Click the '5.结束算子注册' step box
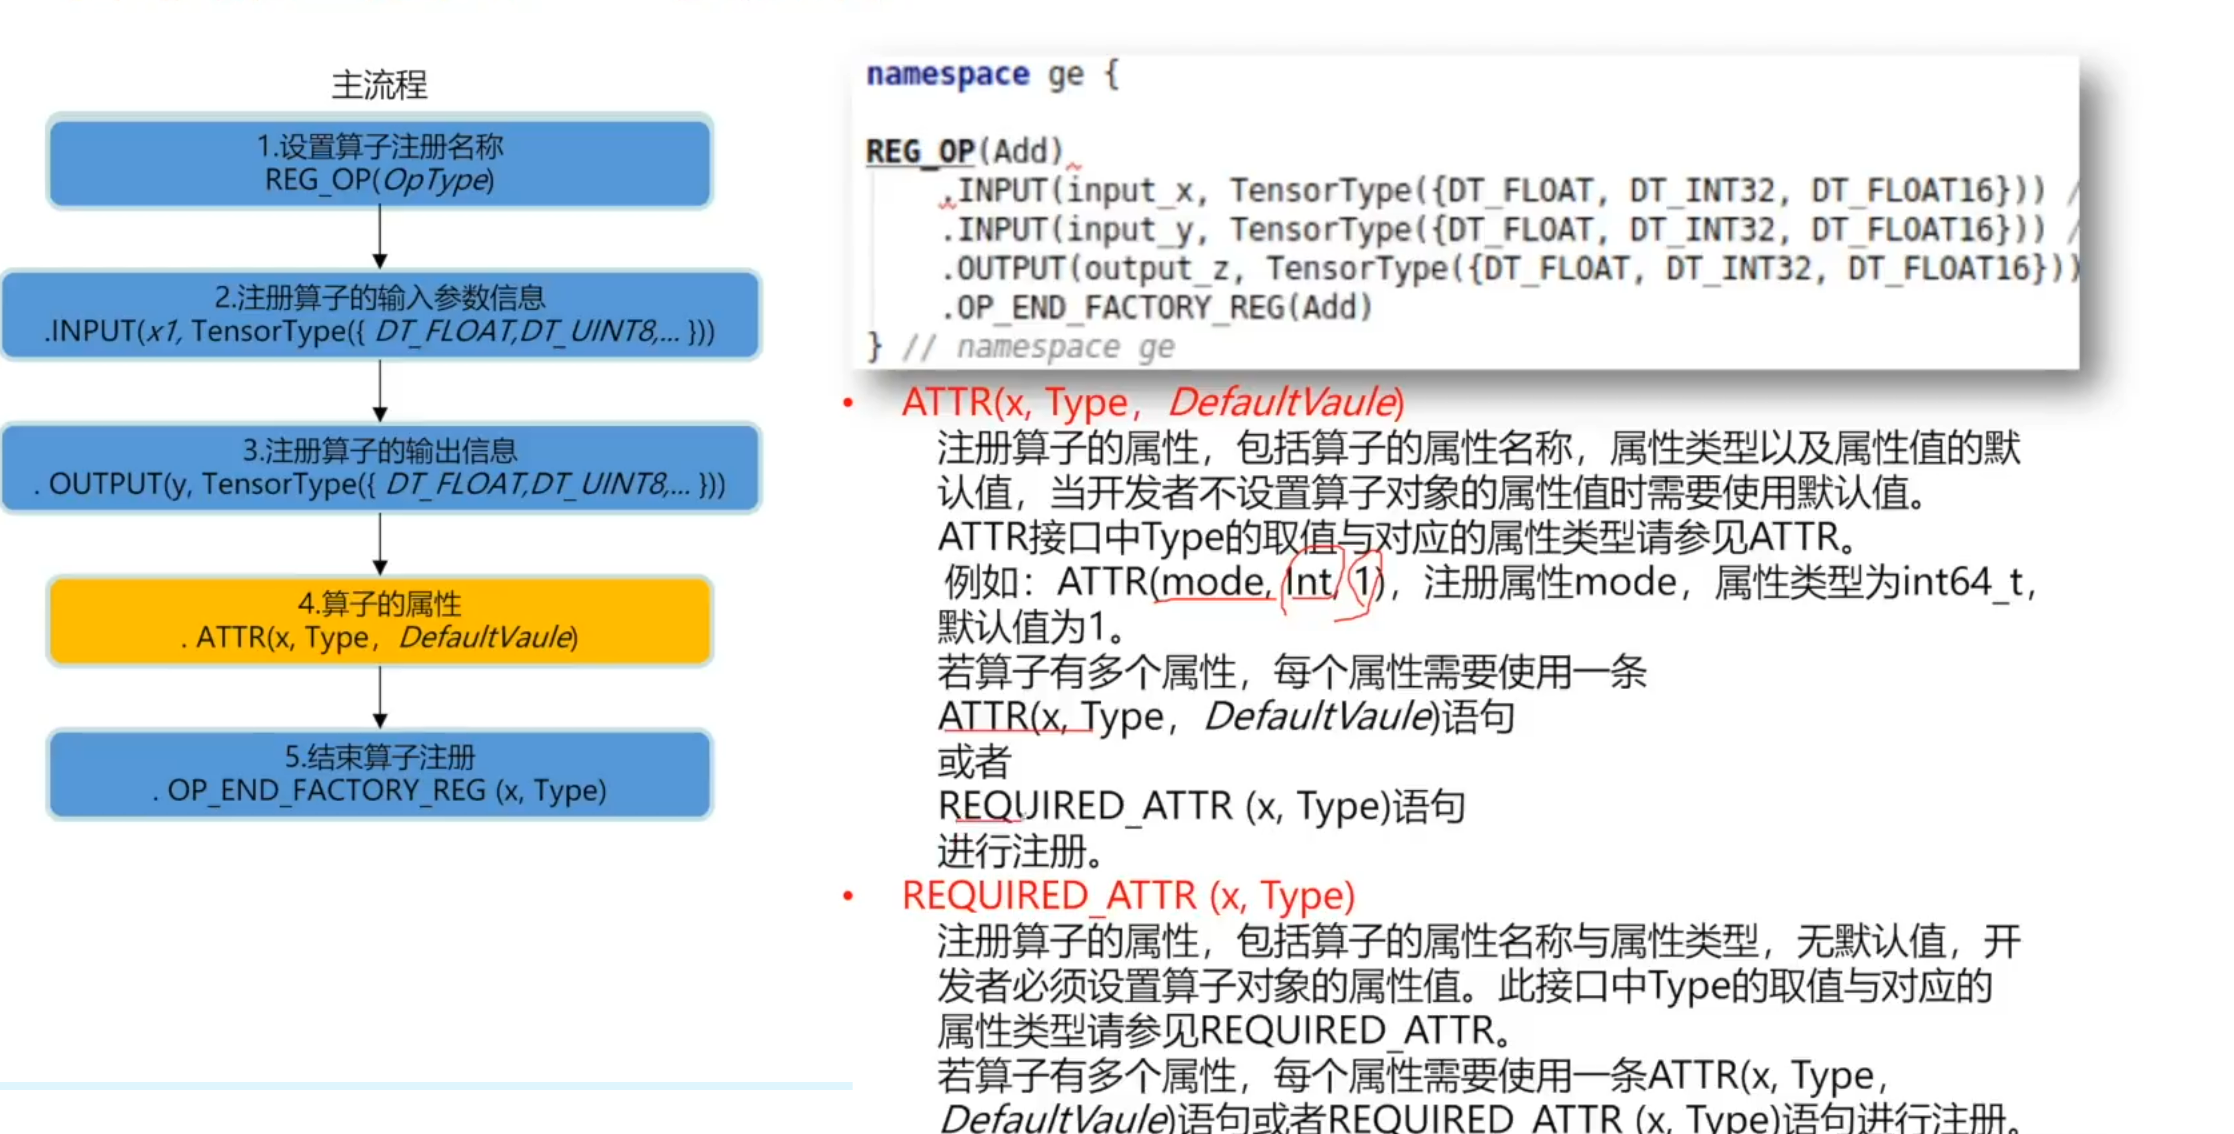 (x=379, y=773)
